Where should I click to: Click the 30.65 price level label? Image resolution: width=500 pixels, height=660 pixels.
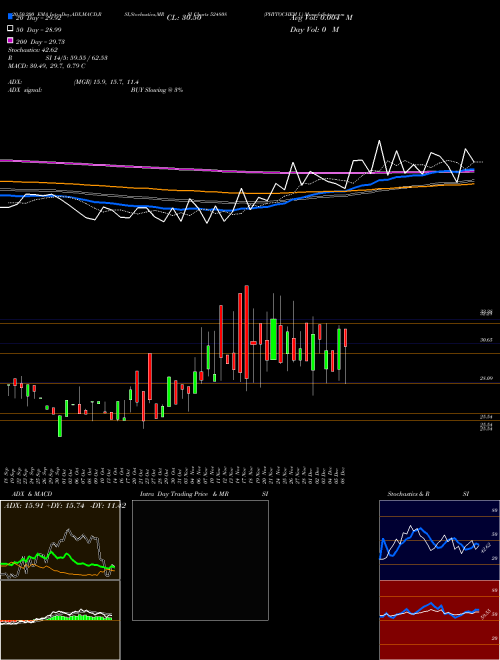486,340
